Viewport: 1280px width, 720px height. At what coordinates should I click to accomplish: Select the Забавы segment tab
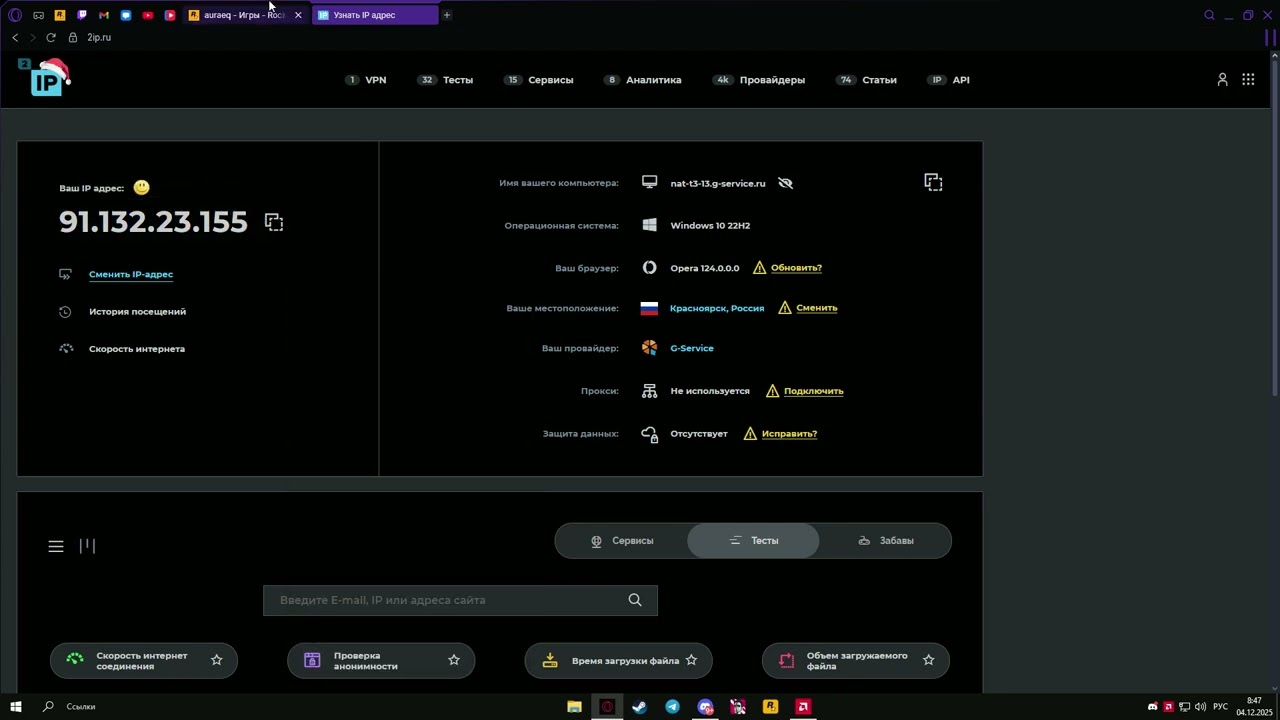pos(886,541)
